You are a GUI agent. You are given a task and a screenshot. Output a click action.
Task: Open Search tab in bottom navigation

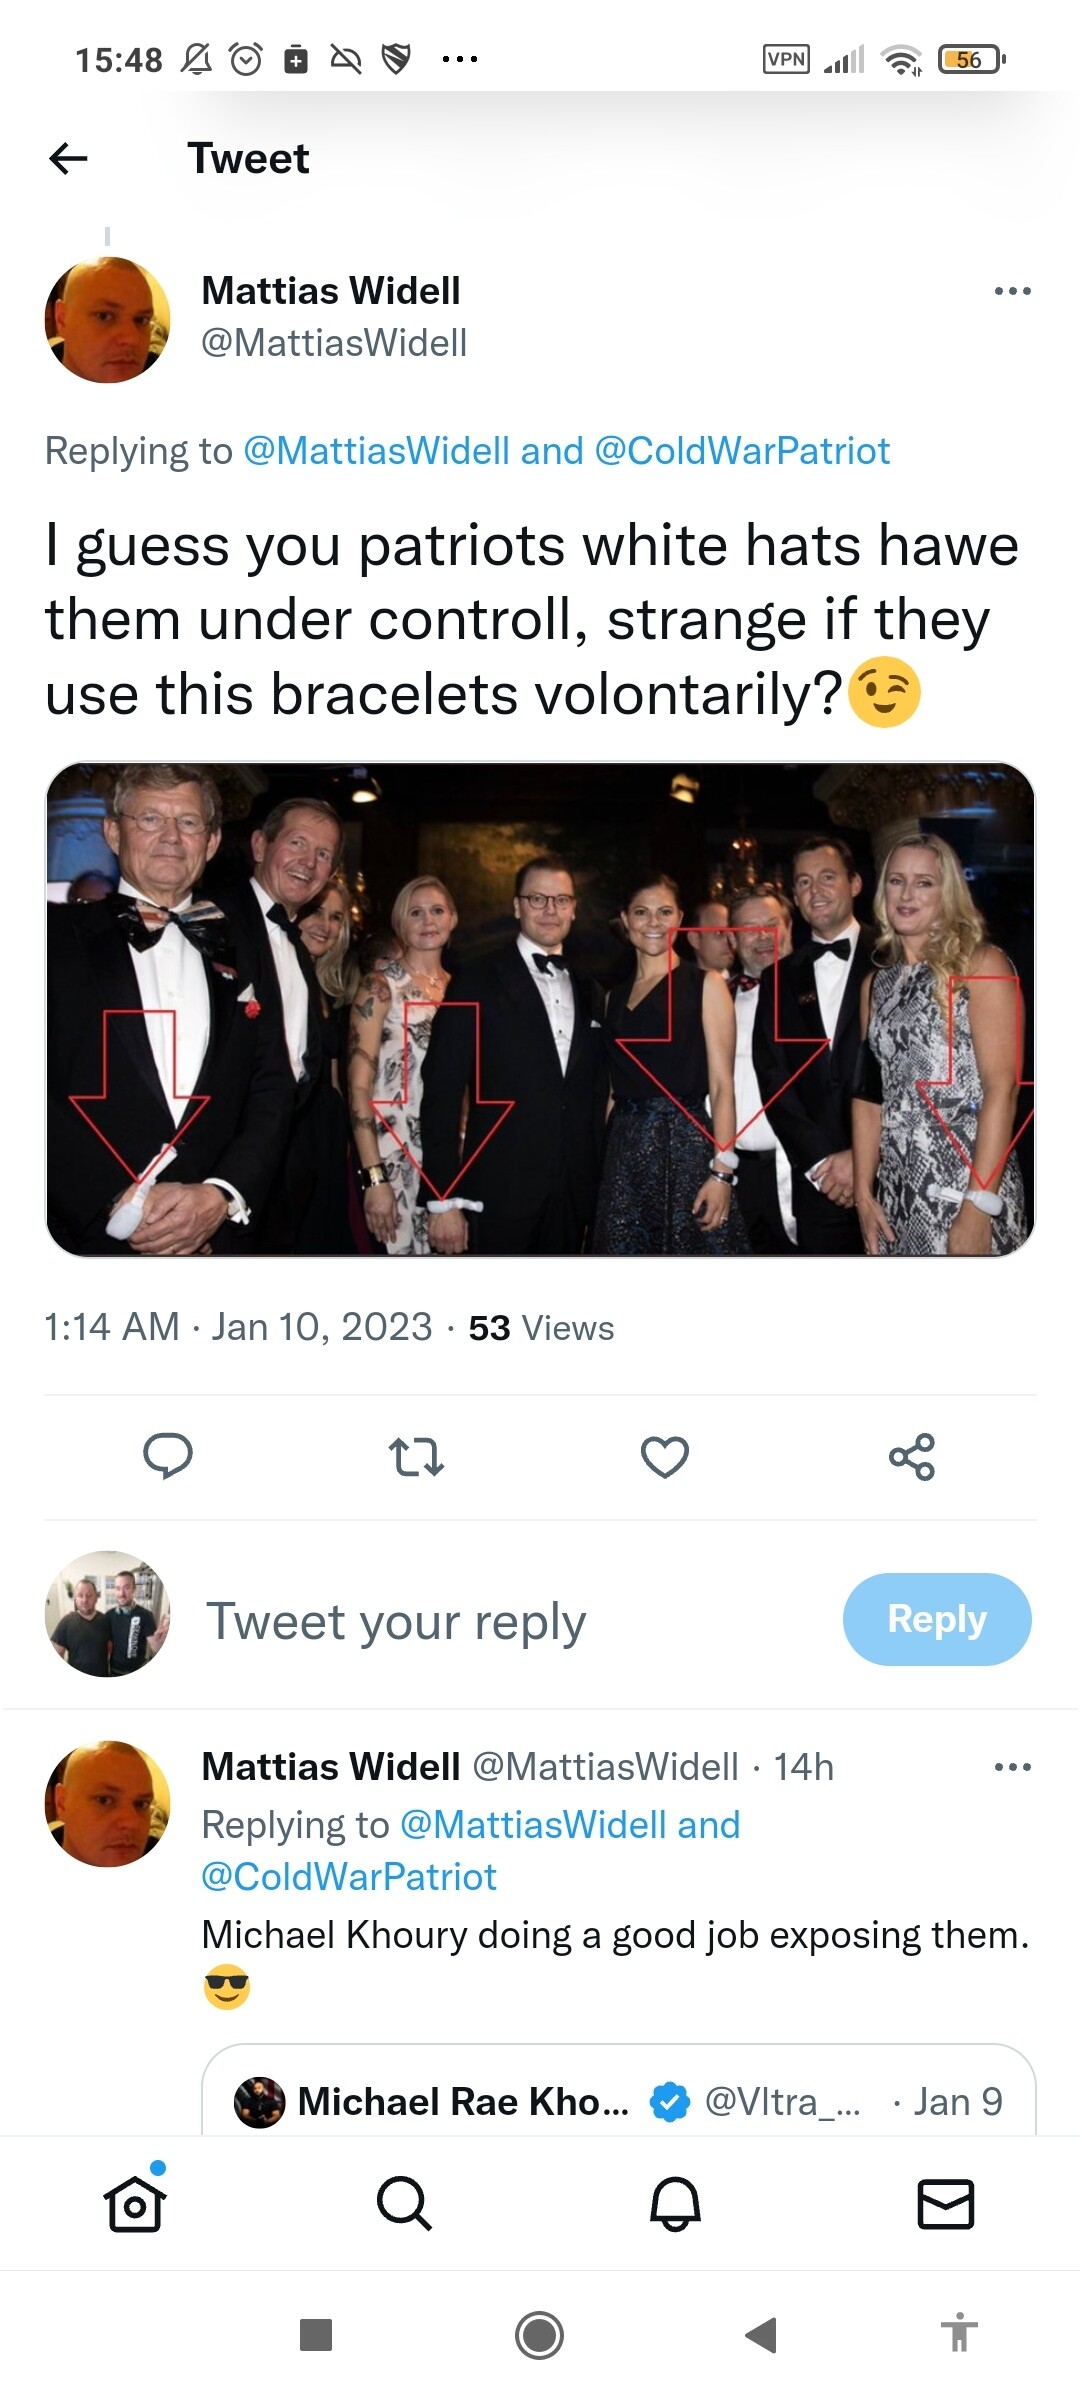pyautogui.click(x=404, y=2204)
